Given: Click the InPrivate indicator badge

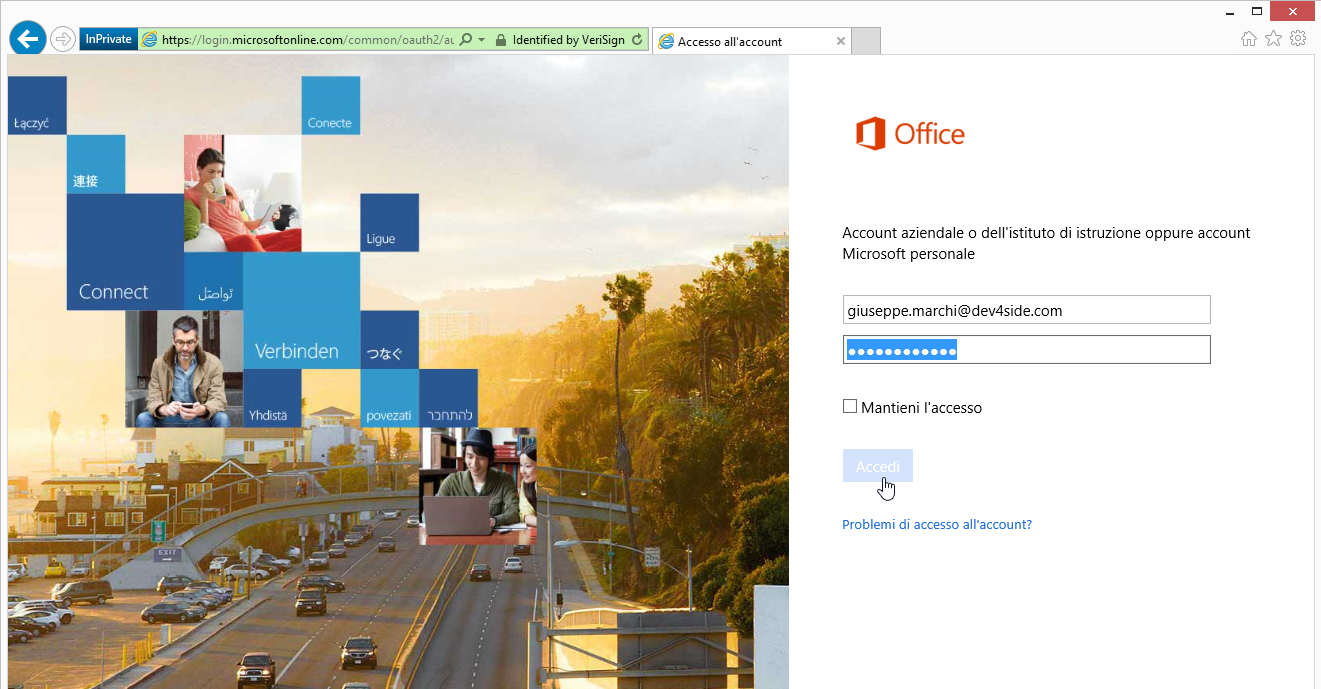Looking at the screenshot, I should (108, 40).
